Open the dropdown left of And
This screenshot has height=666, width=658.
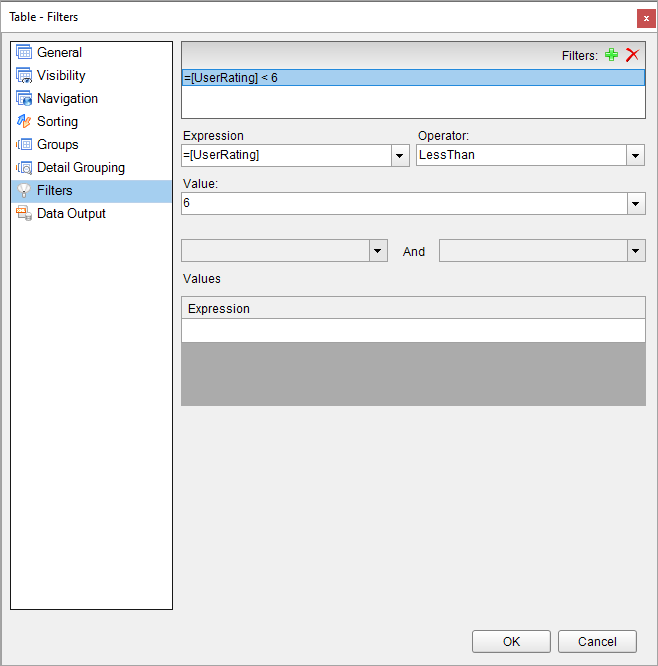click(378, 251)
